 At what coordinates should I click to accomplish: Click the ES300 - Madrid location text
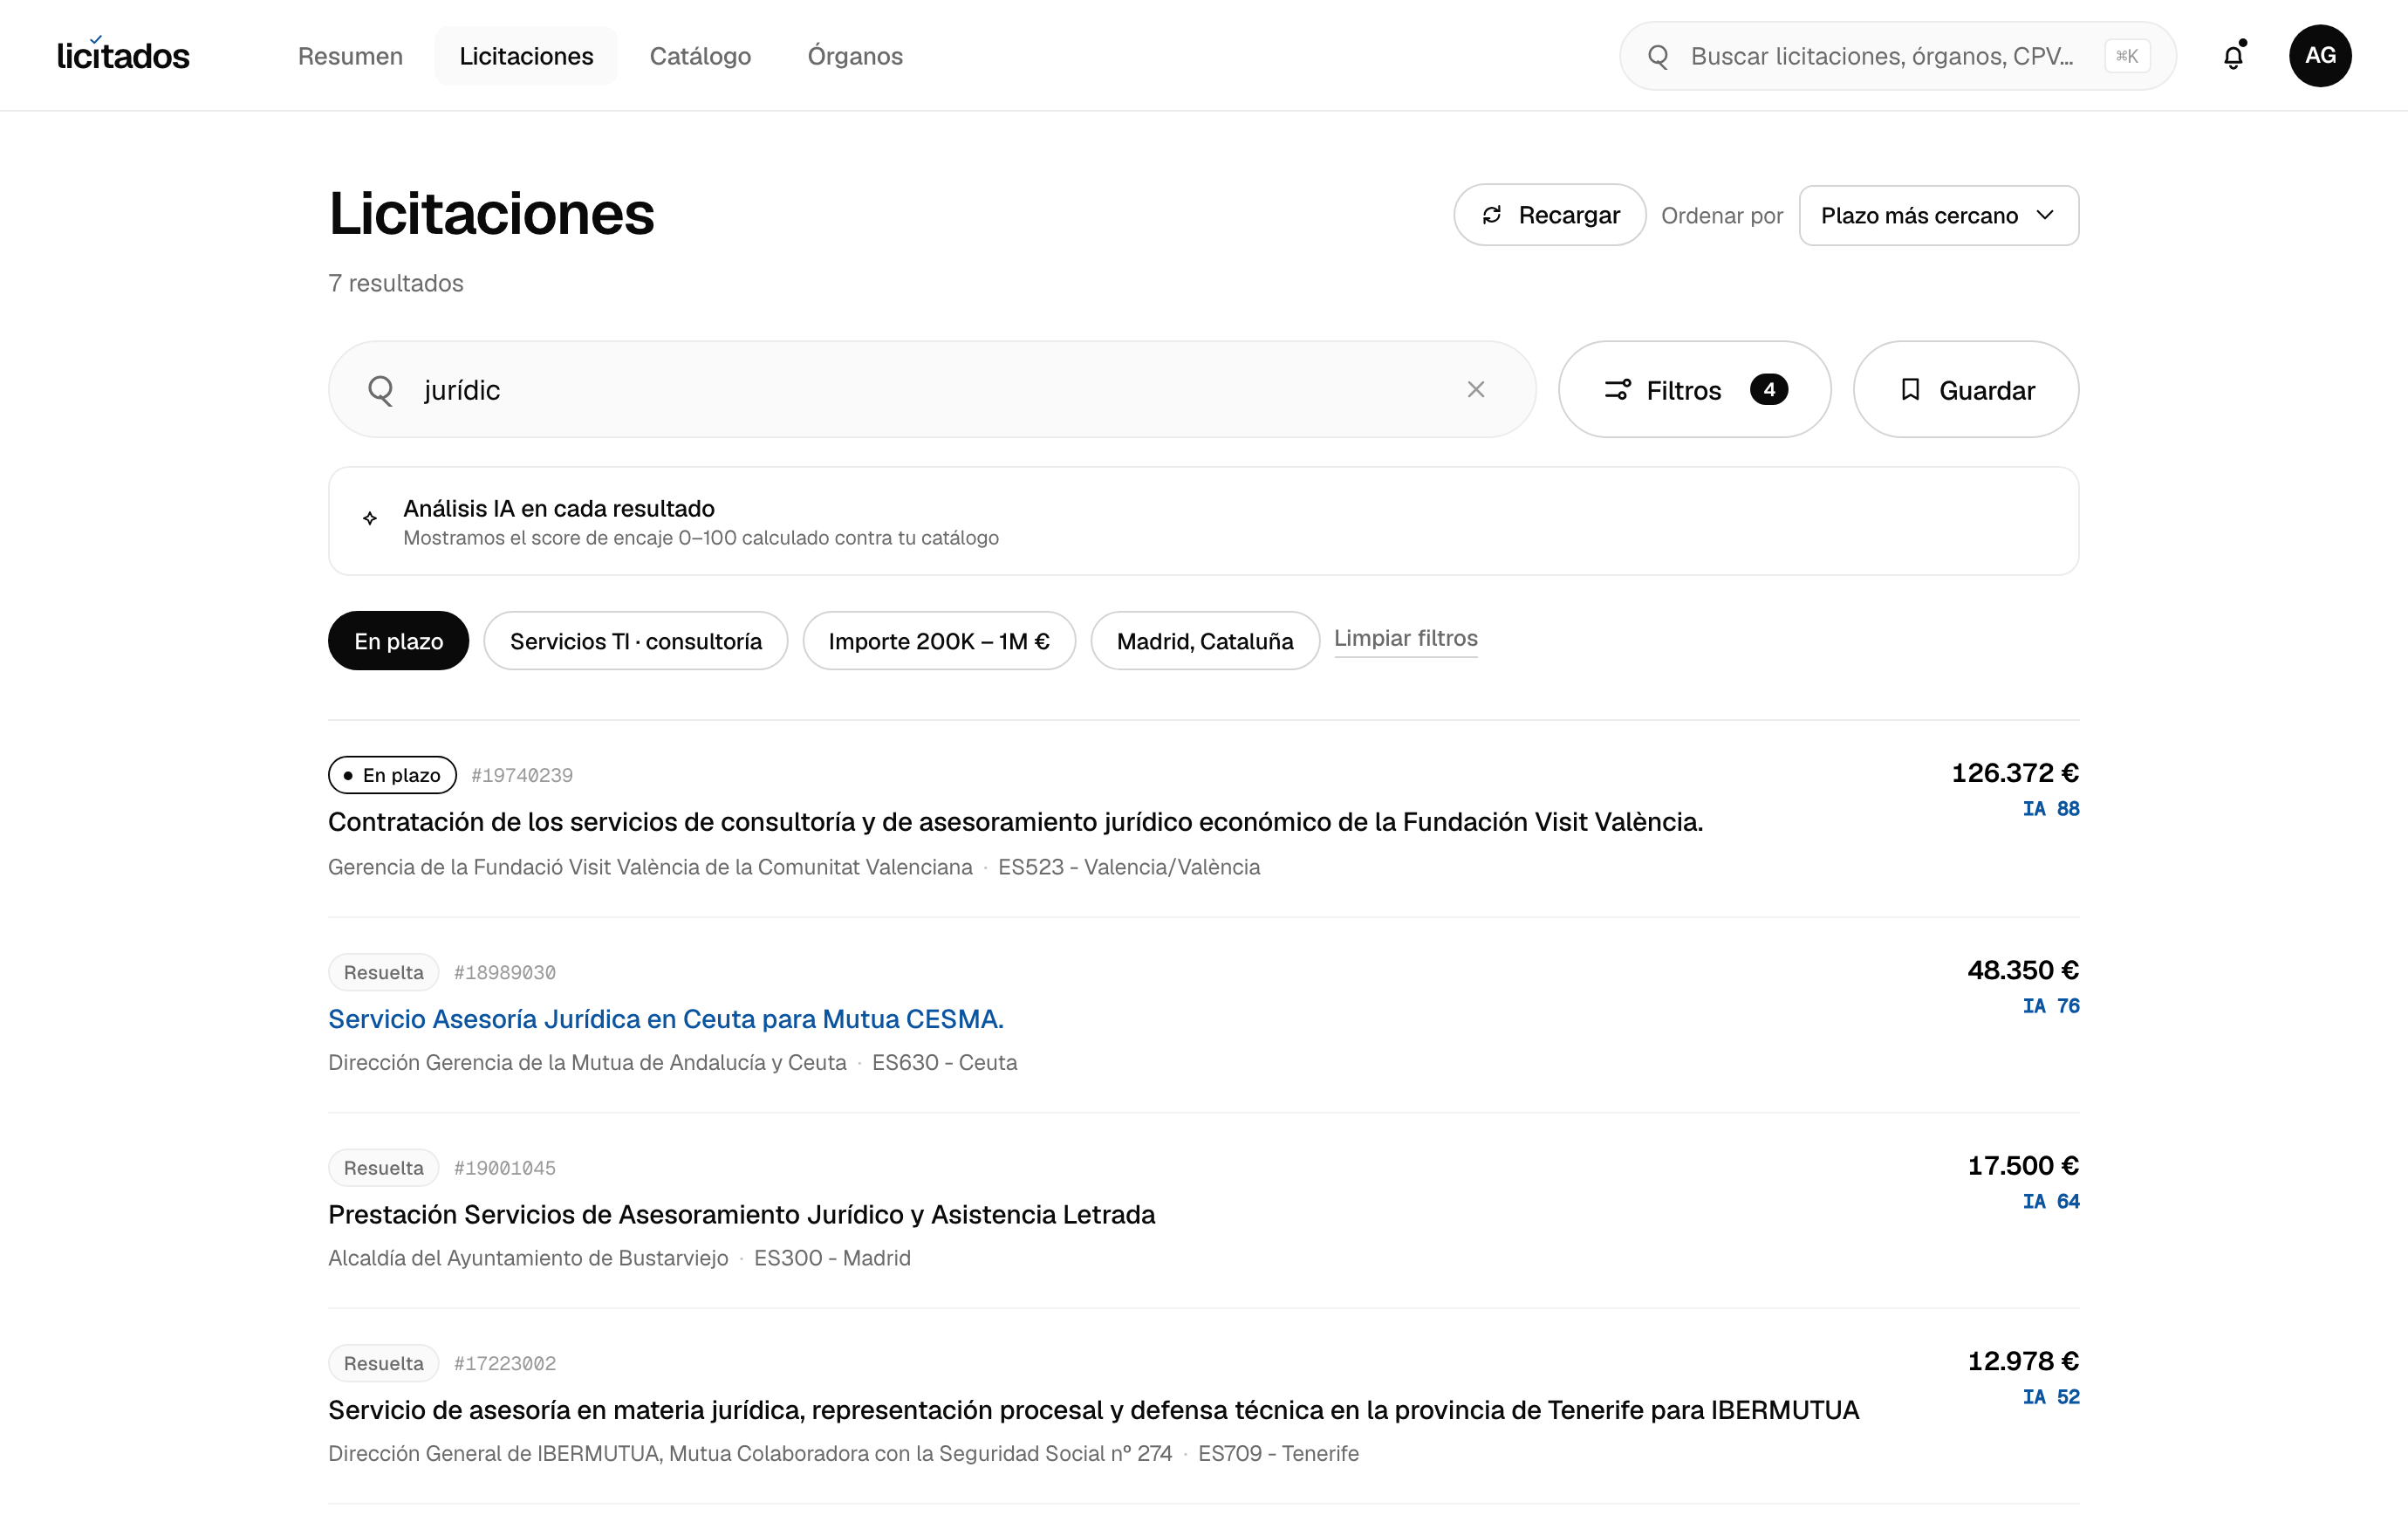click(832, 1258)
